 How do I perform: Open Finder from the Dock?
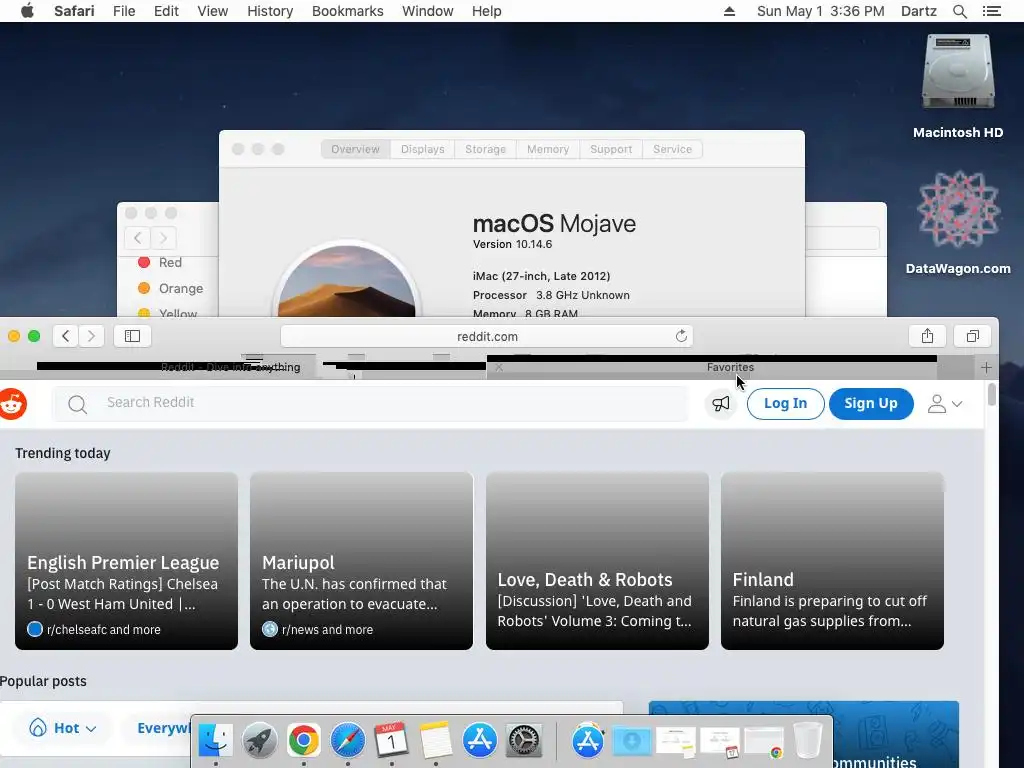point(216,740)
